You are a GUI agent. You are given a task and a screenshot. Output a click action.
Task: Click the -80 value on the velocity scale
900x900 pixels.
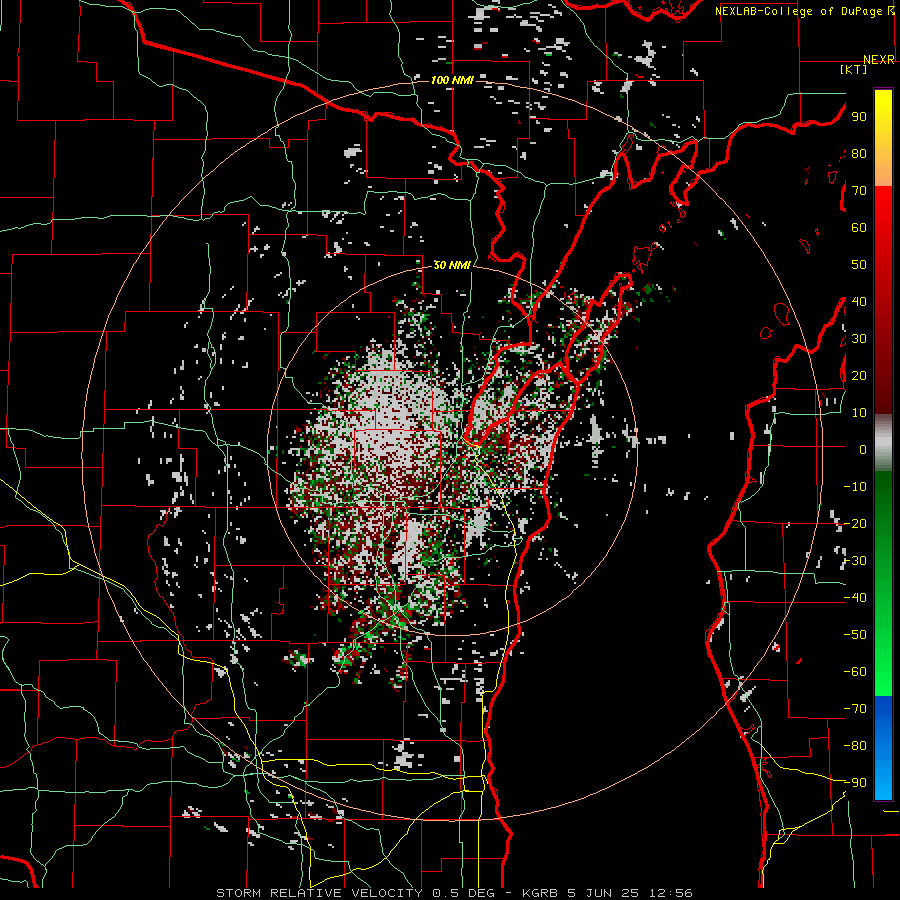point(855,746)
